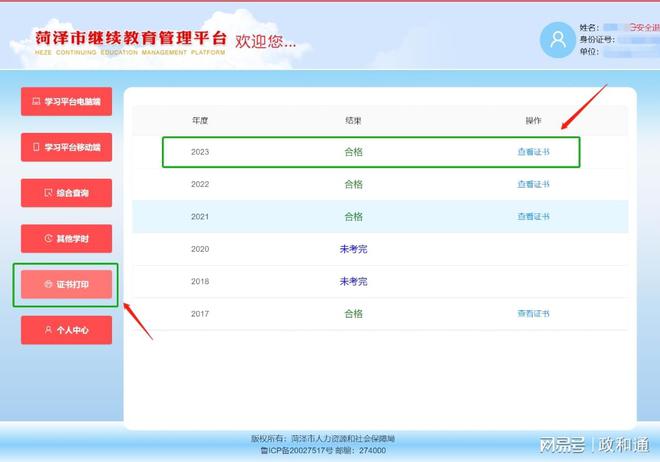Open 综合查询 sidebar button
The height and width of the screenshot is (462, 660).
pyautogui.click(x=67, y=193)
